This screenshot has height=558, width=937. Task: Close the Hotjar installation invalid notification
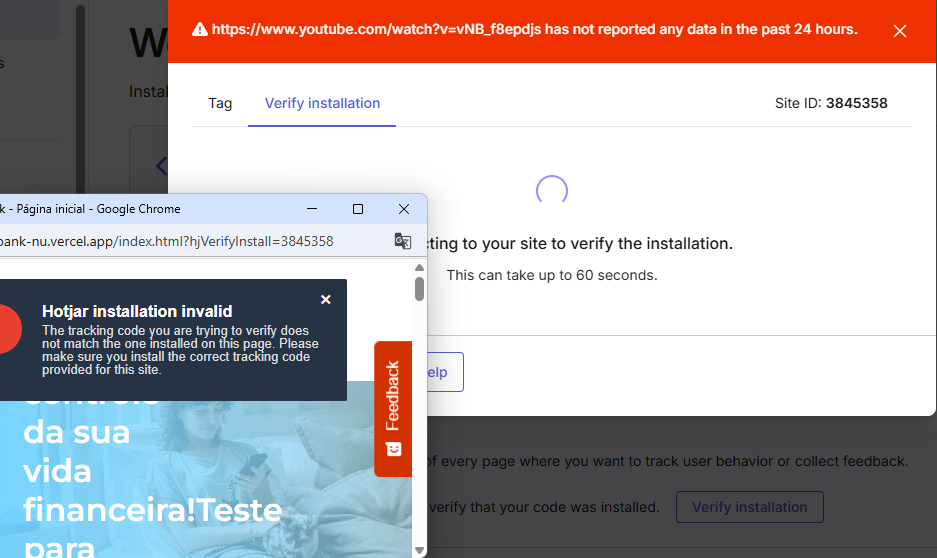point(325,300)
